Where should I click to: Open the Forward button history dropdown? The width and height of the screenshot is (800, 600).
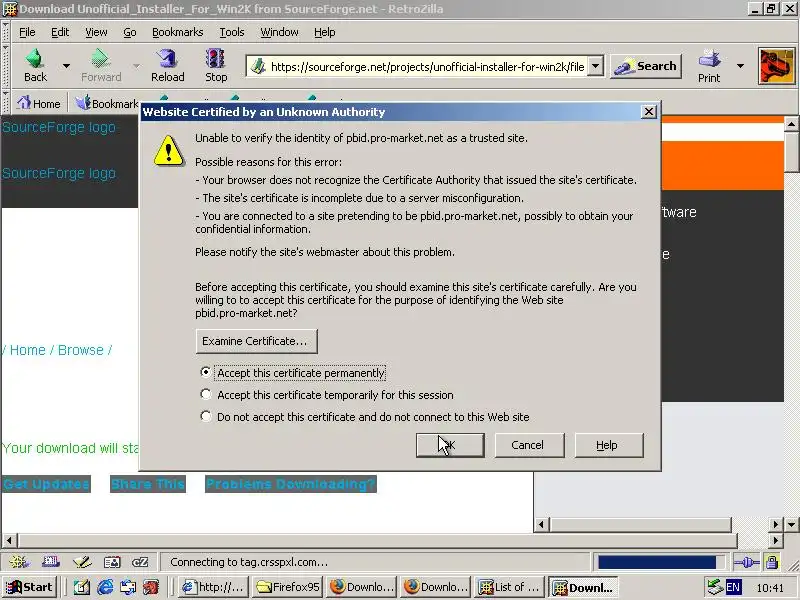tap(136, 66)
